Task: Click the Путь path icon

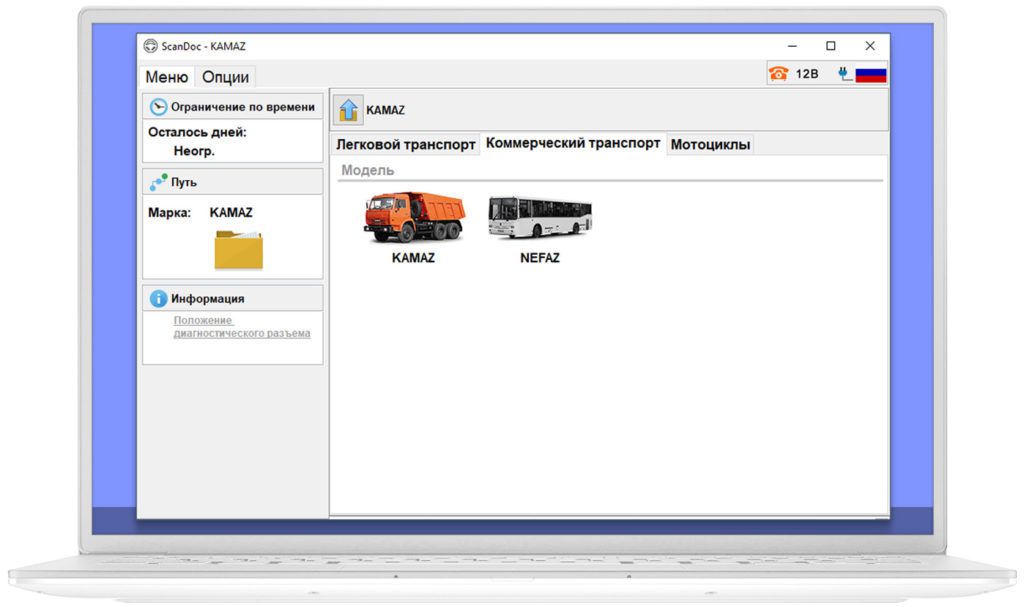Action: [x=157, y=183]
